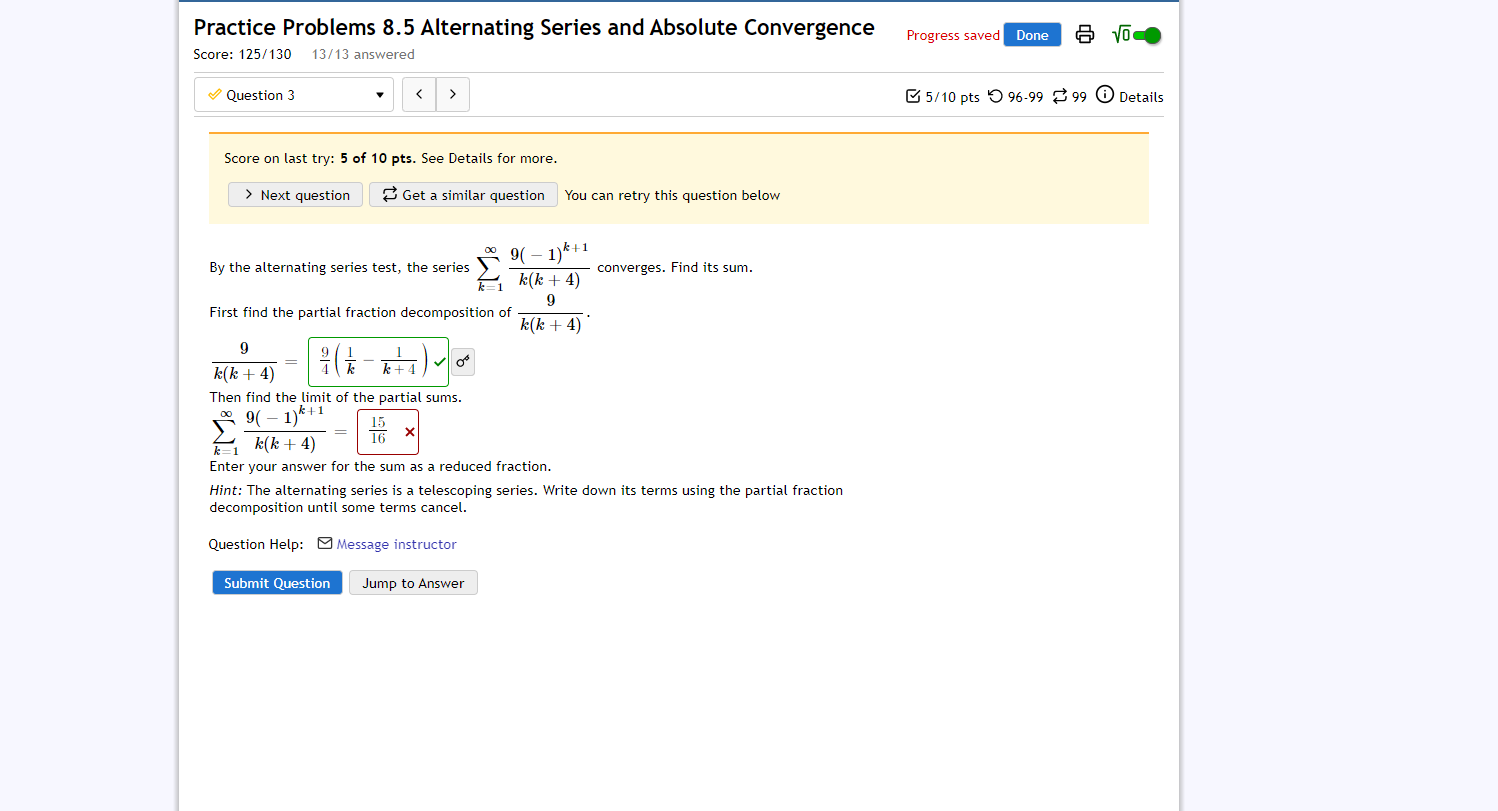
Task: Open the Question 3 dropdown
Action: click(293, 94)
